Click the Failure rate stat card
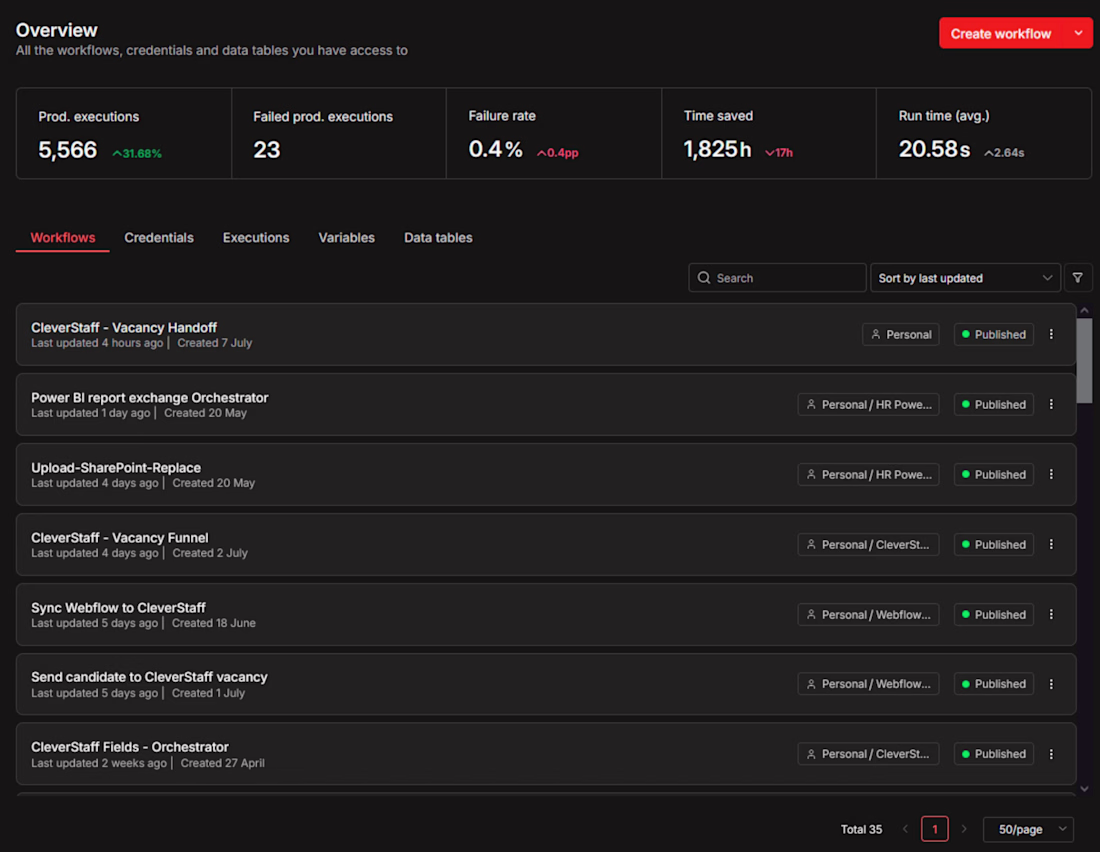 [x=554, y=133]
